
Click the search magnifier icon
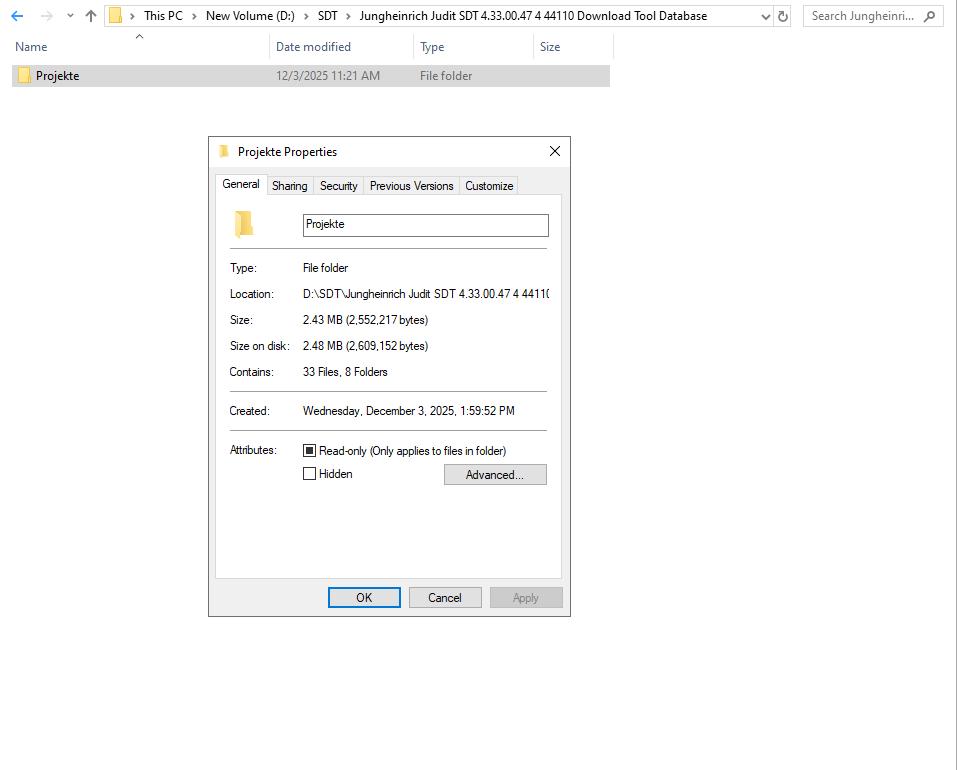[x=929, y=16]
